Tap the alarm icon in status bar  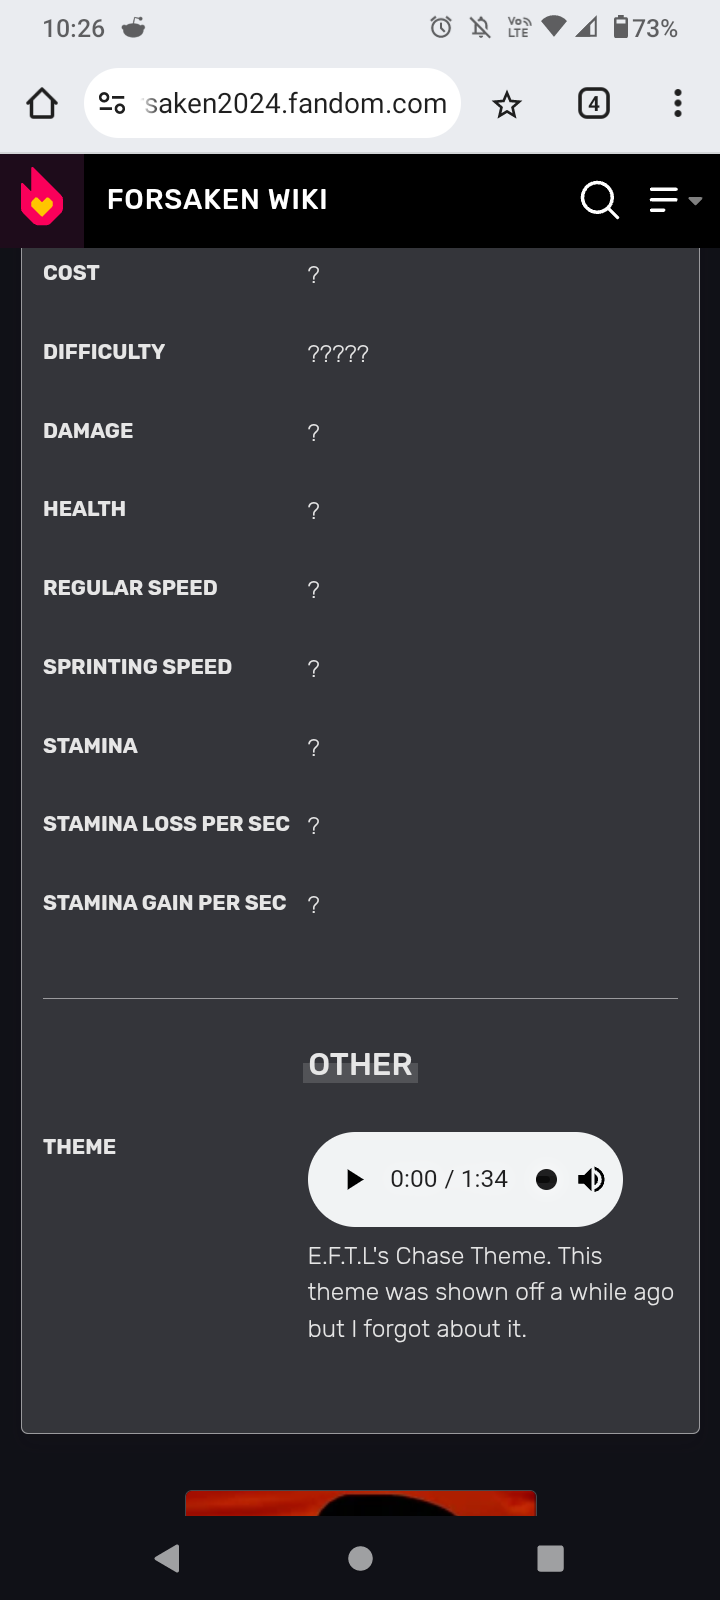(x=441, y=27)
